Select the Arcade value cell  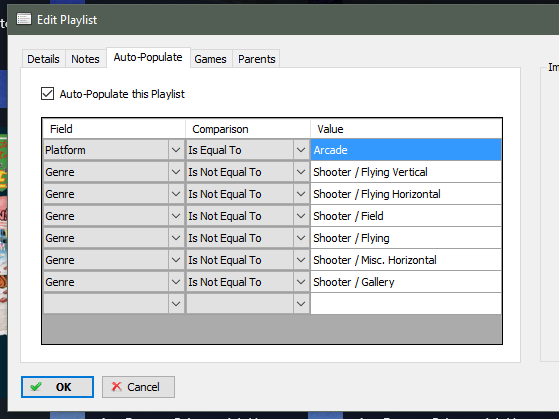click(x=406, y=150)
